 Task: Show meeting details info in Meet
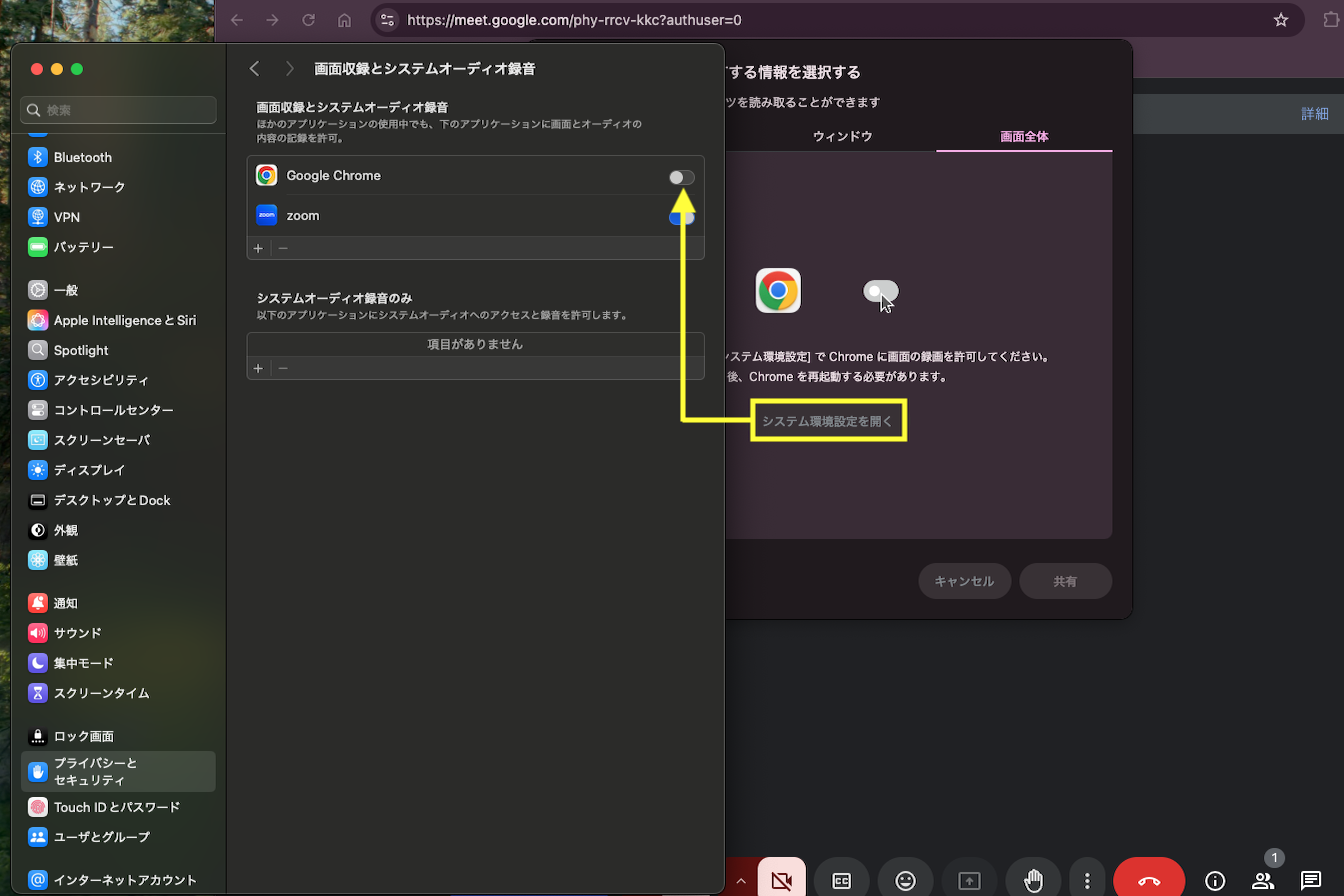point(1215,880)
